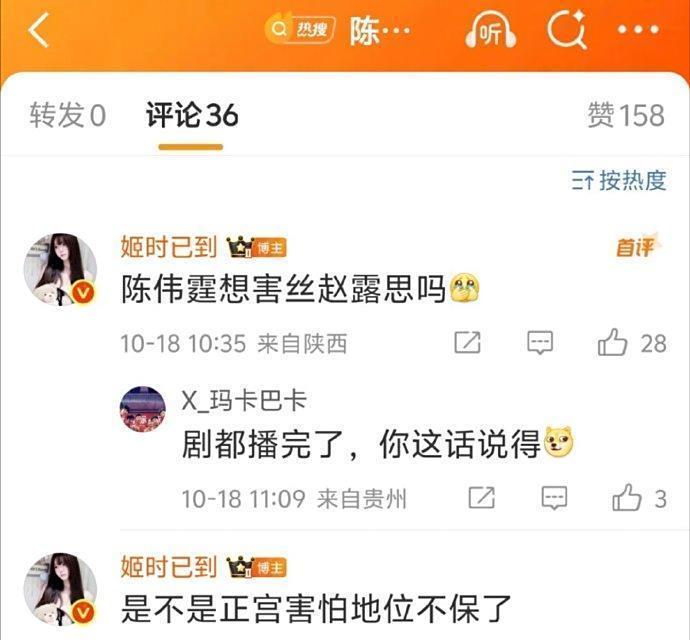Open the sparkle search icon
The width and height of the screenshot is (690, 640).
pyautogui.click(x=568, y=29)
